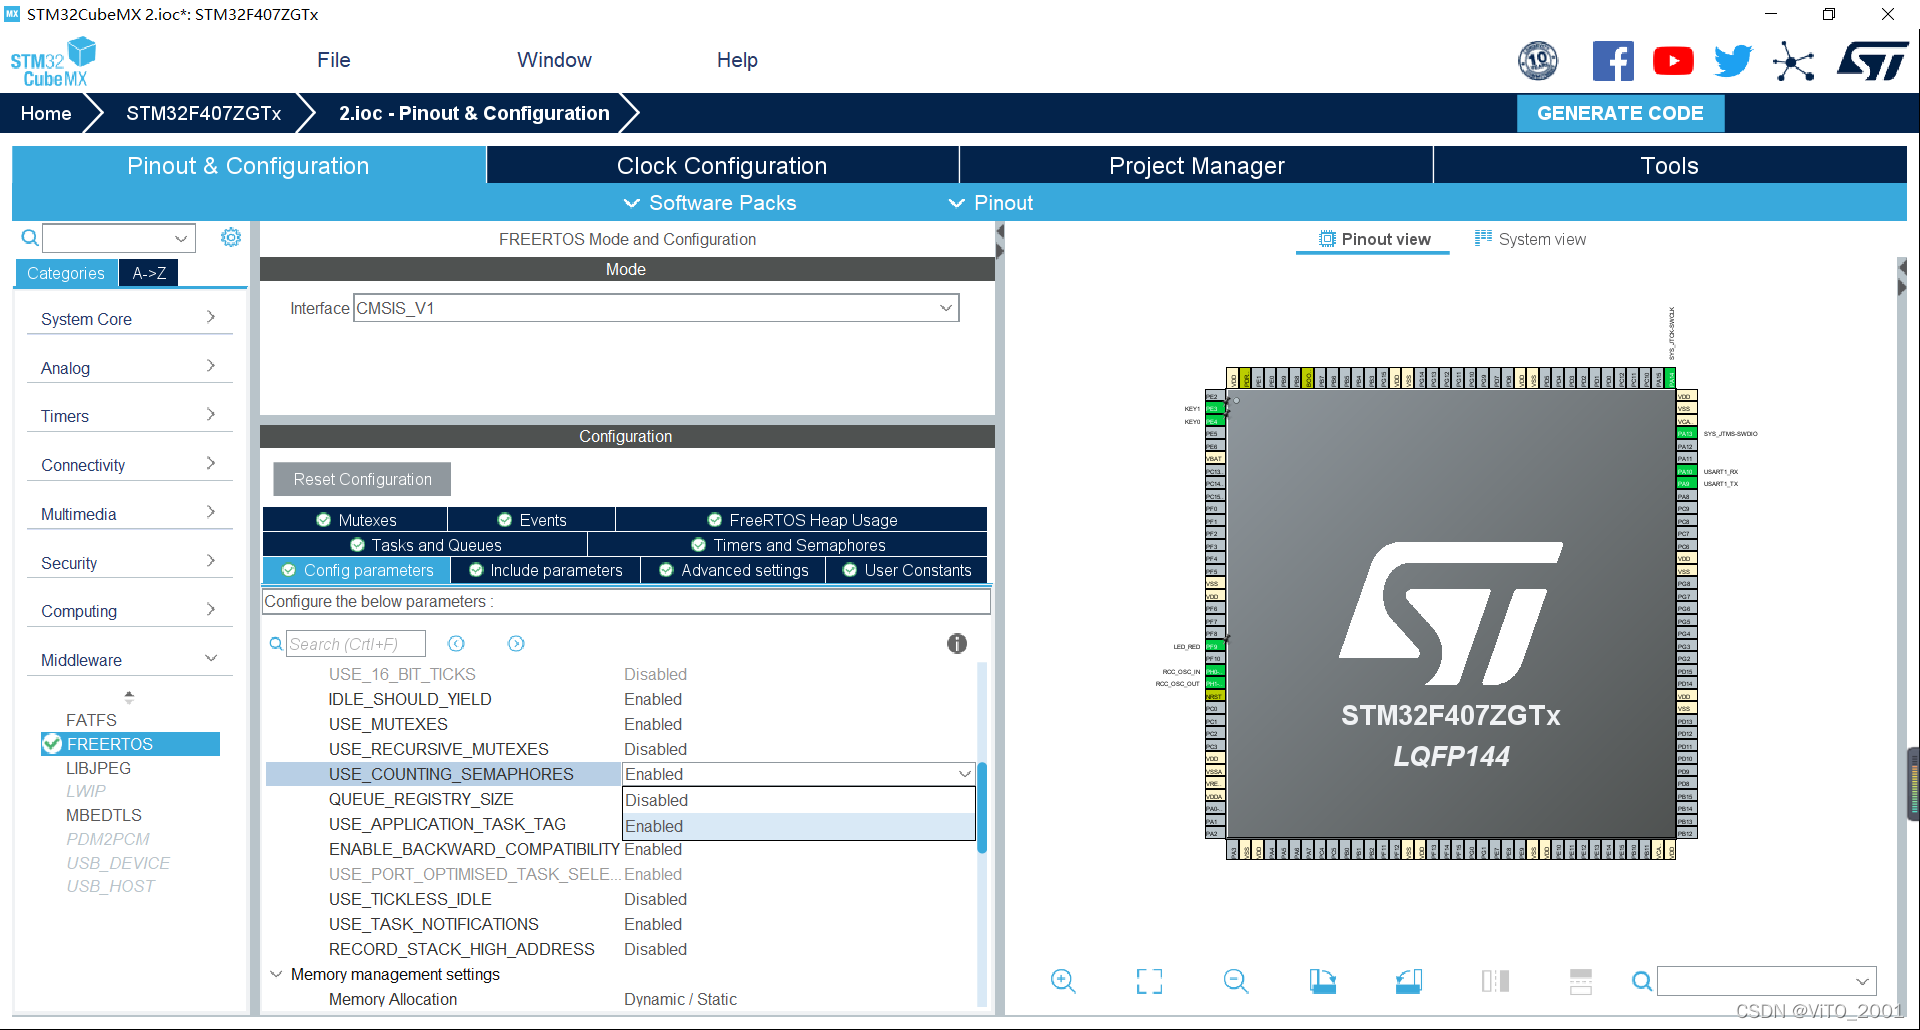The height and width of the screenshot is (1030, 1920).
Task: Open the ST community network icon
Action: [x=1794, y=62]
